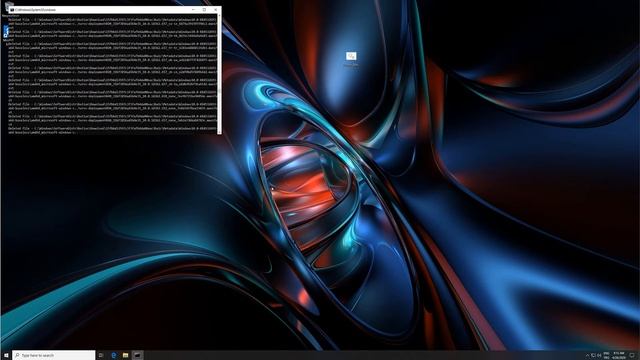Viewport: 640px width, 360px height.
Task: Select the command prompt taskbar button
Action: (138, 355)
